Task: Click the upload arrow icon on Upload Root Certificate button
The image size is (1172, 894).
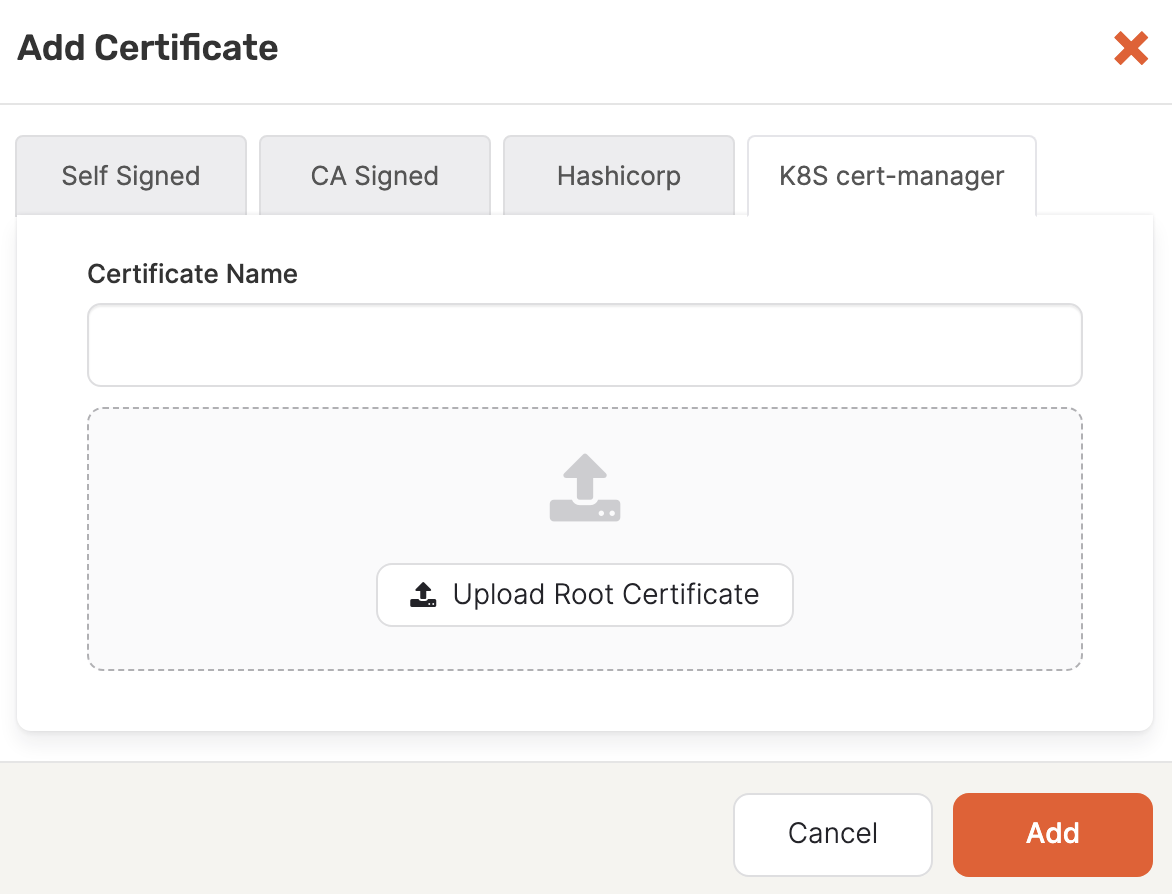Action: point(424,594)
